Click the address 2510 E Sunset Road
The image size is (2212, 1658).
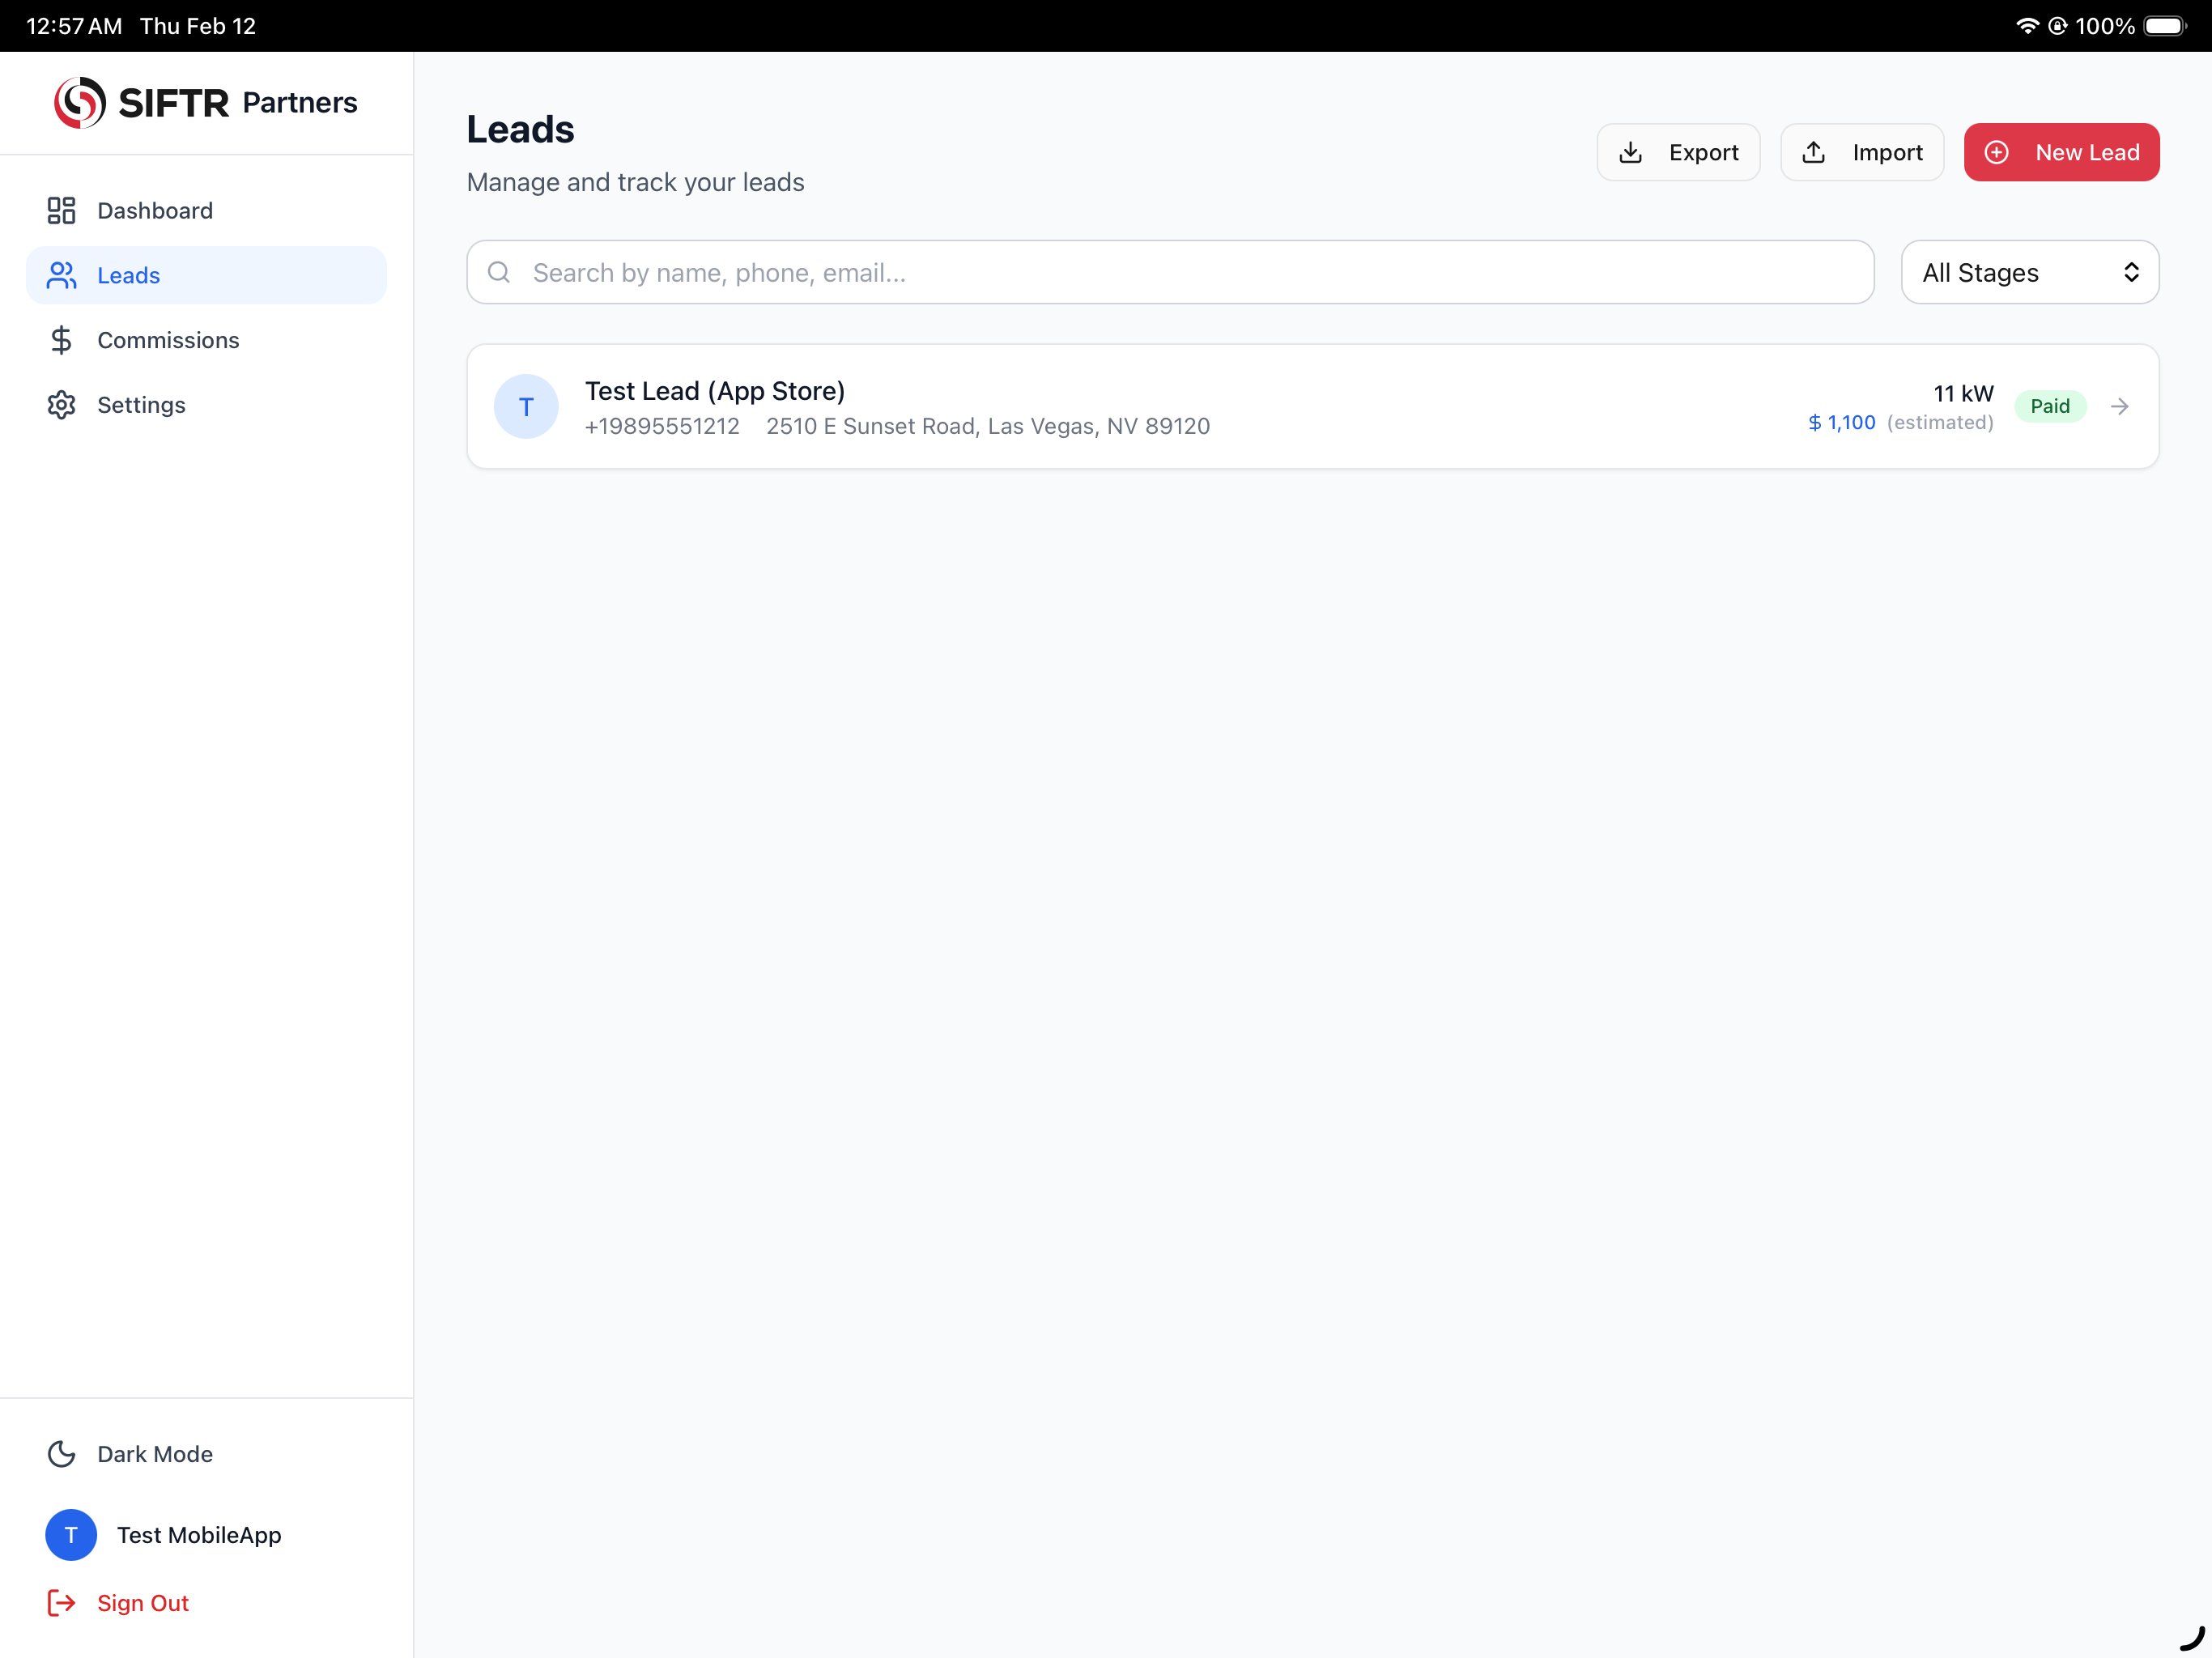pos(988,426)
